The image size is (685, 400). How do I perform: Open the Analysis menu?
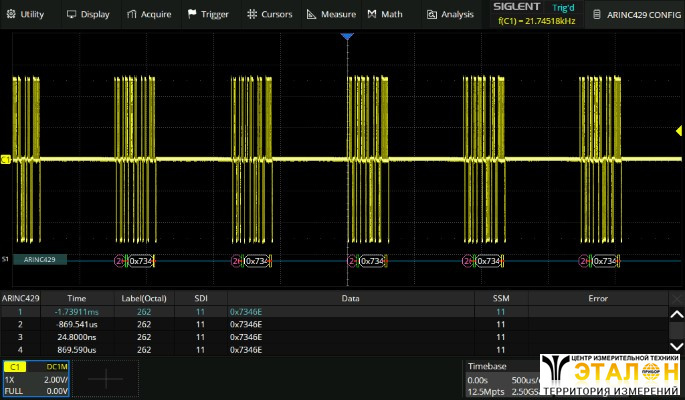pos(449,14)
